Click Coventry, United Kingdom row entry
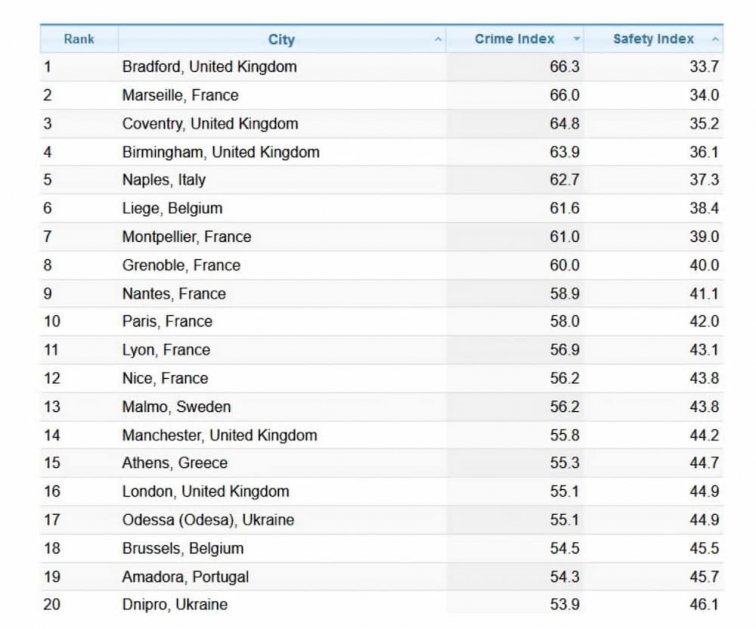Screen dimensions: 756x629 tap(210, 124)
